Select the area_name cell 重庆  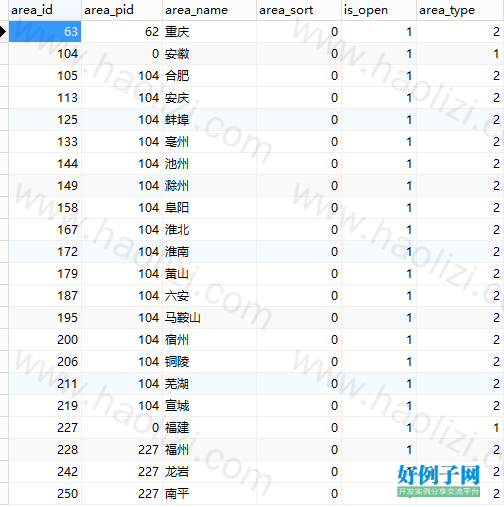209,32
